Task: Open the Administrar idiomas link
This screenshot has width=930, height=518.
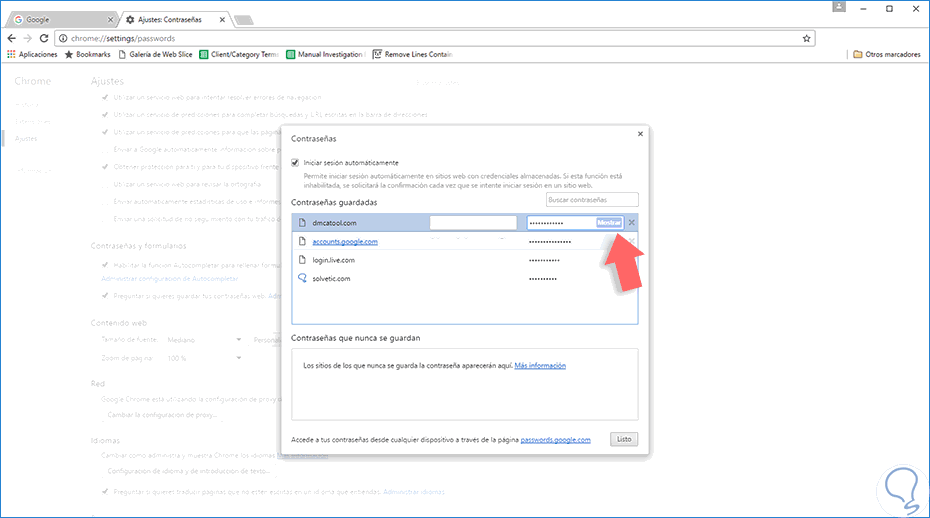Action: point(413,492)
